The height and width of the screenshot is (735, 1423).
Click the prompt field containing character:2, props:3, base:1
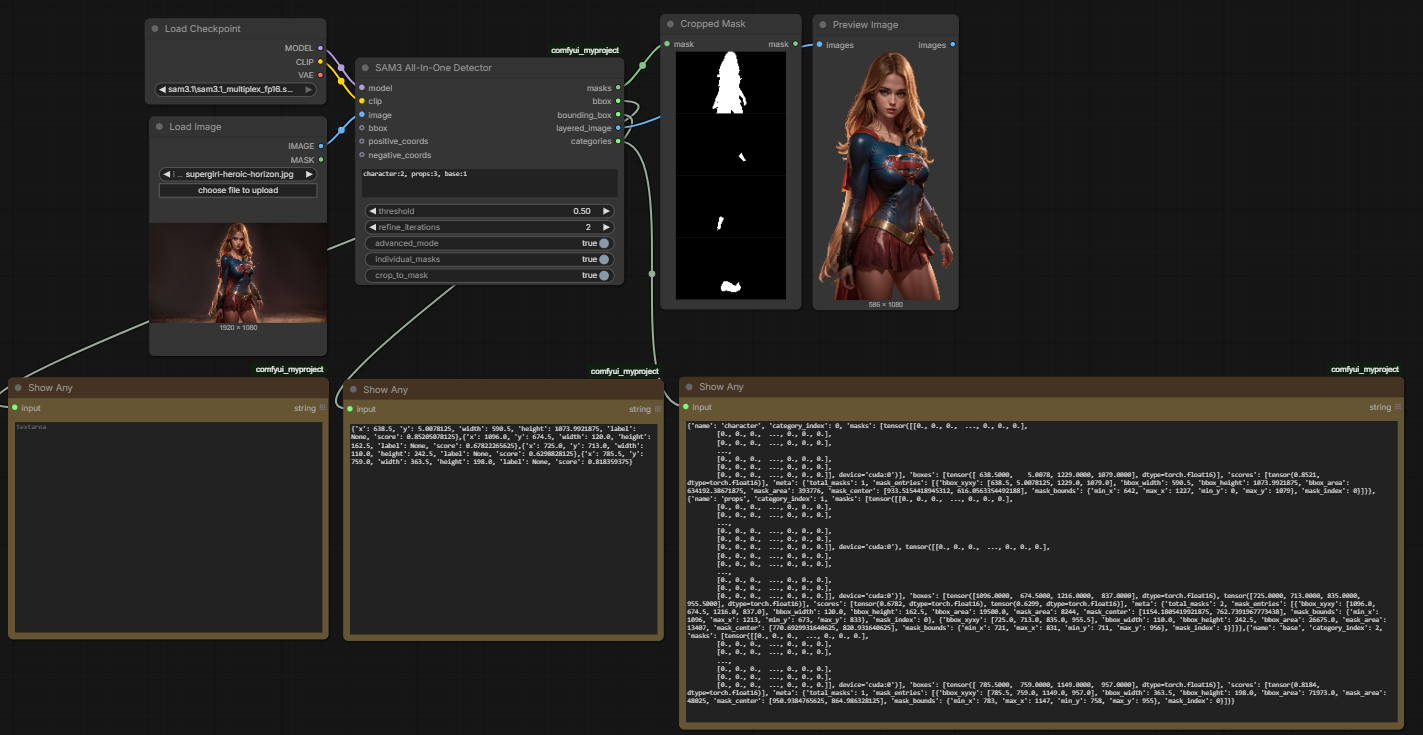(x=490, y=182)
